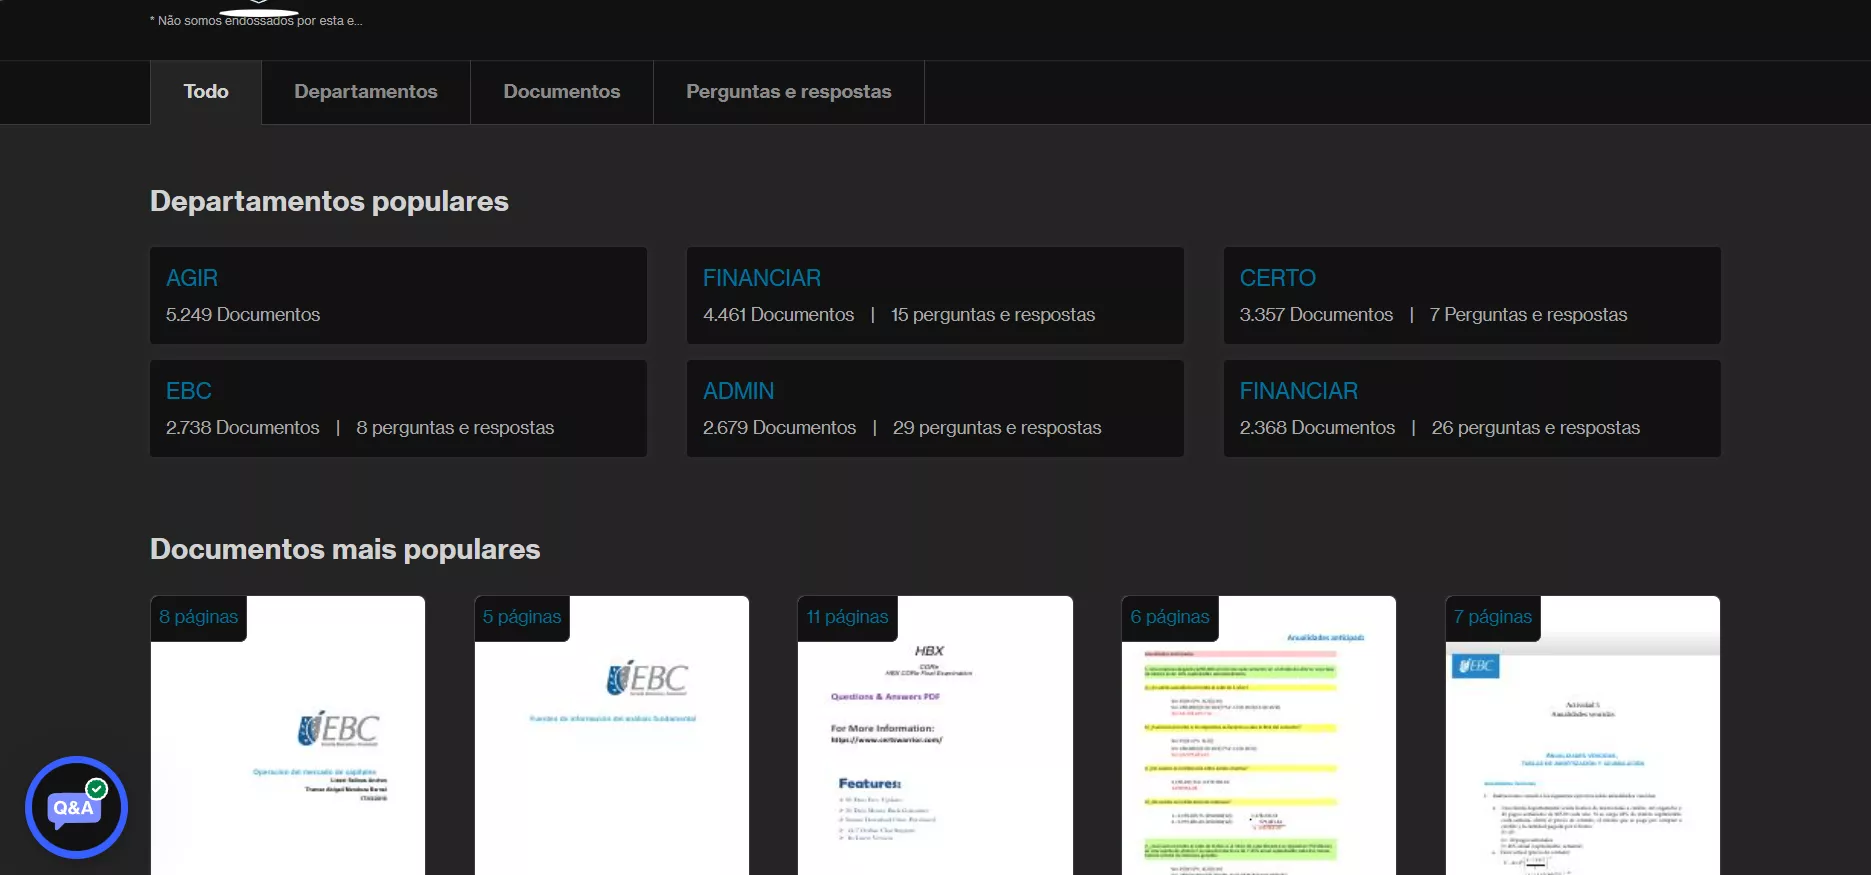
Task: Click the "6 páginas" page-count badge
Action: (x=1170, y=618)
